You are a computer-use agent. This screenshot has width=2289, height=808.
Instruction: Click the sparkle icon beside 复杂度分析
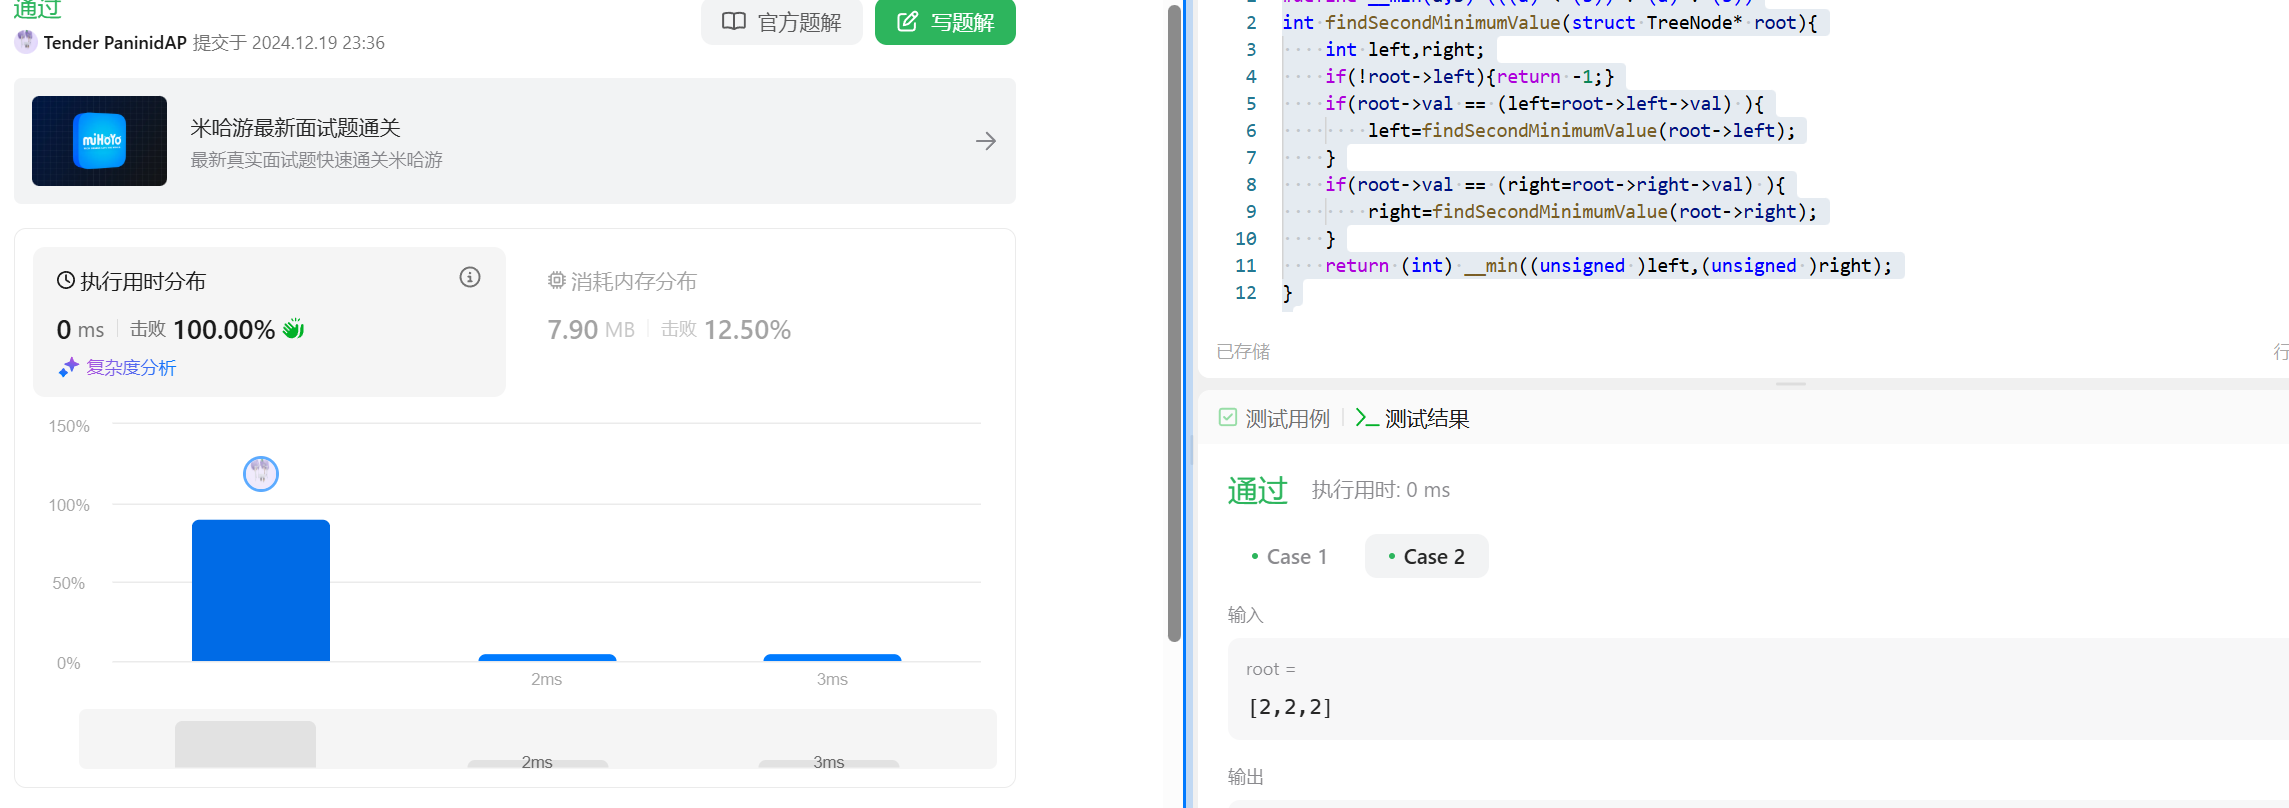click(x=68, y=368)
